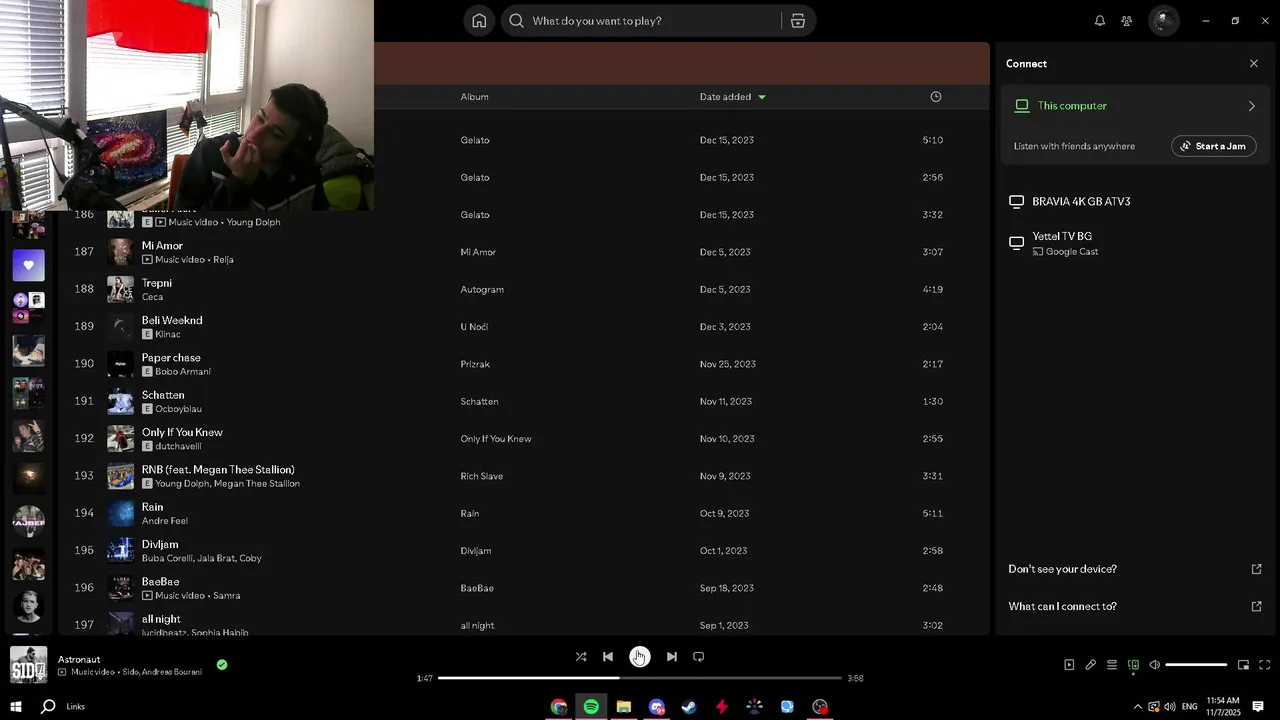Select the Schatten track title
The width and height of the screenshot is (1280, 720).
[x=163, y=395]
